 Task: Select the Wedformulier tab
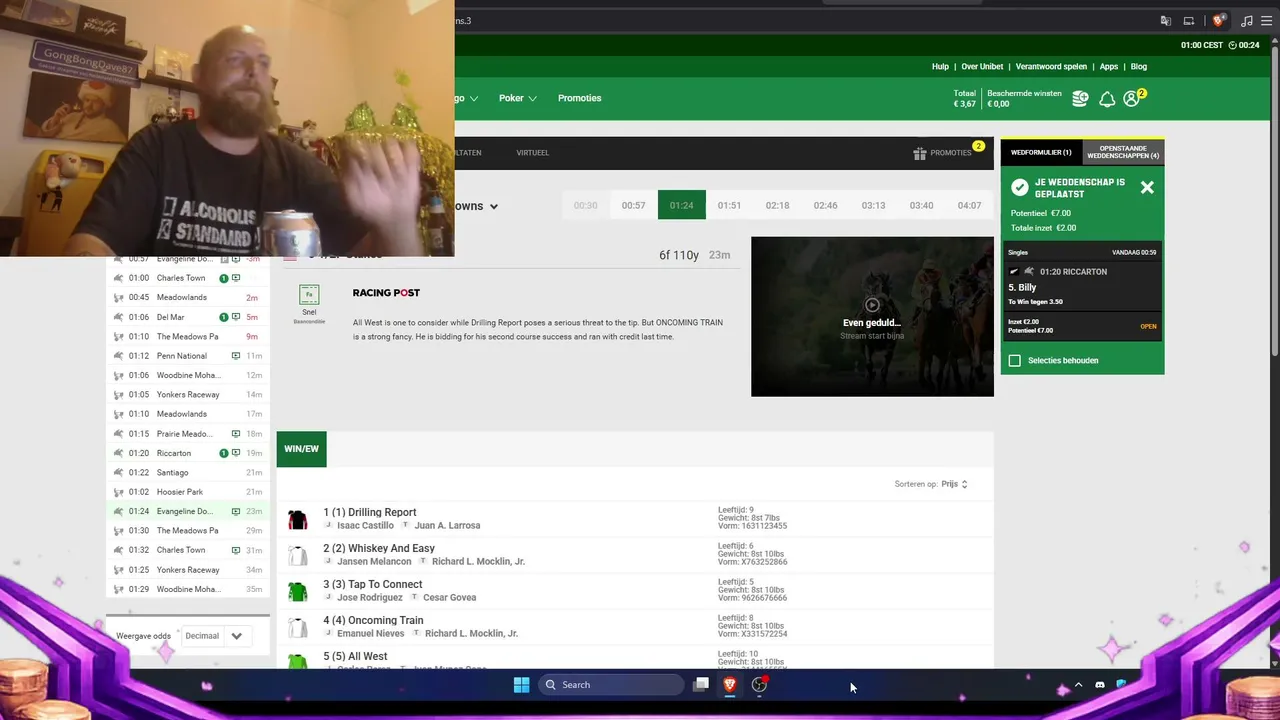click(1041, 152)
